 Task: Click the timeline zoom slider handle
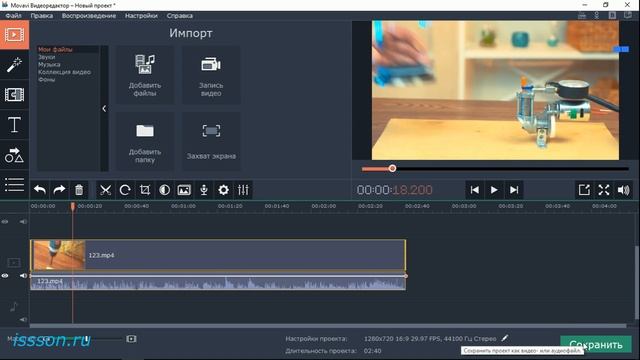87,339
